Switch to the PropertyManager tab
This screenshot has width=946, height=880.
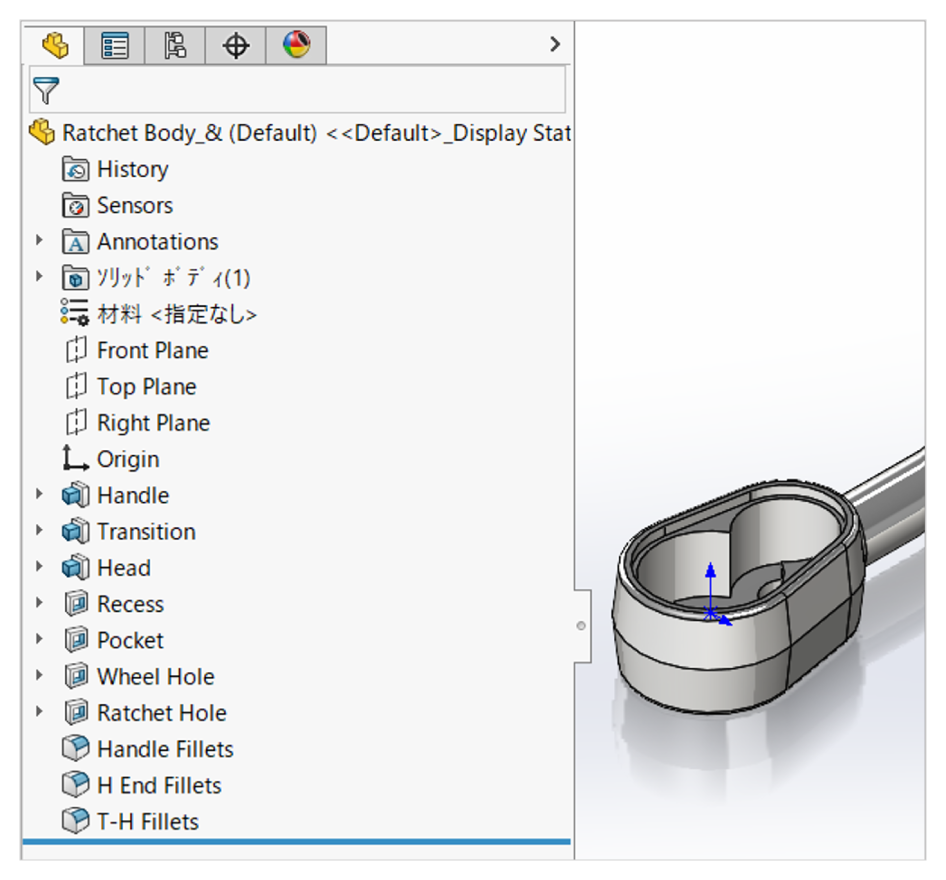tap(115, 45)
